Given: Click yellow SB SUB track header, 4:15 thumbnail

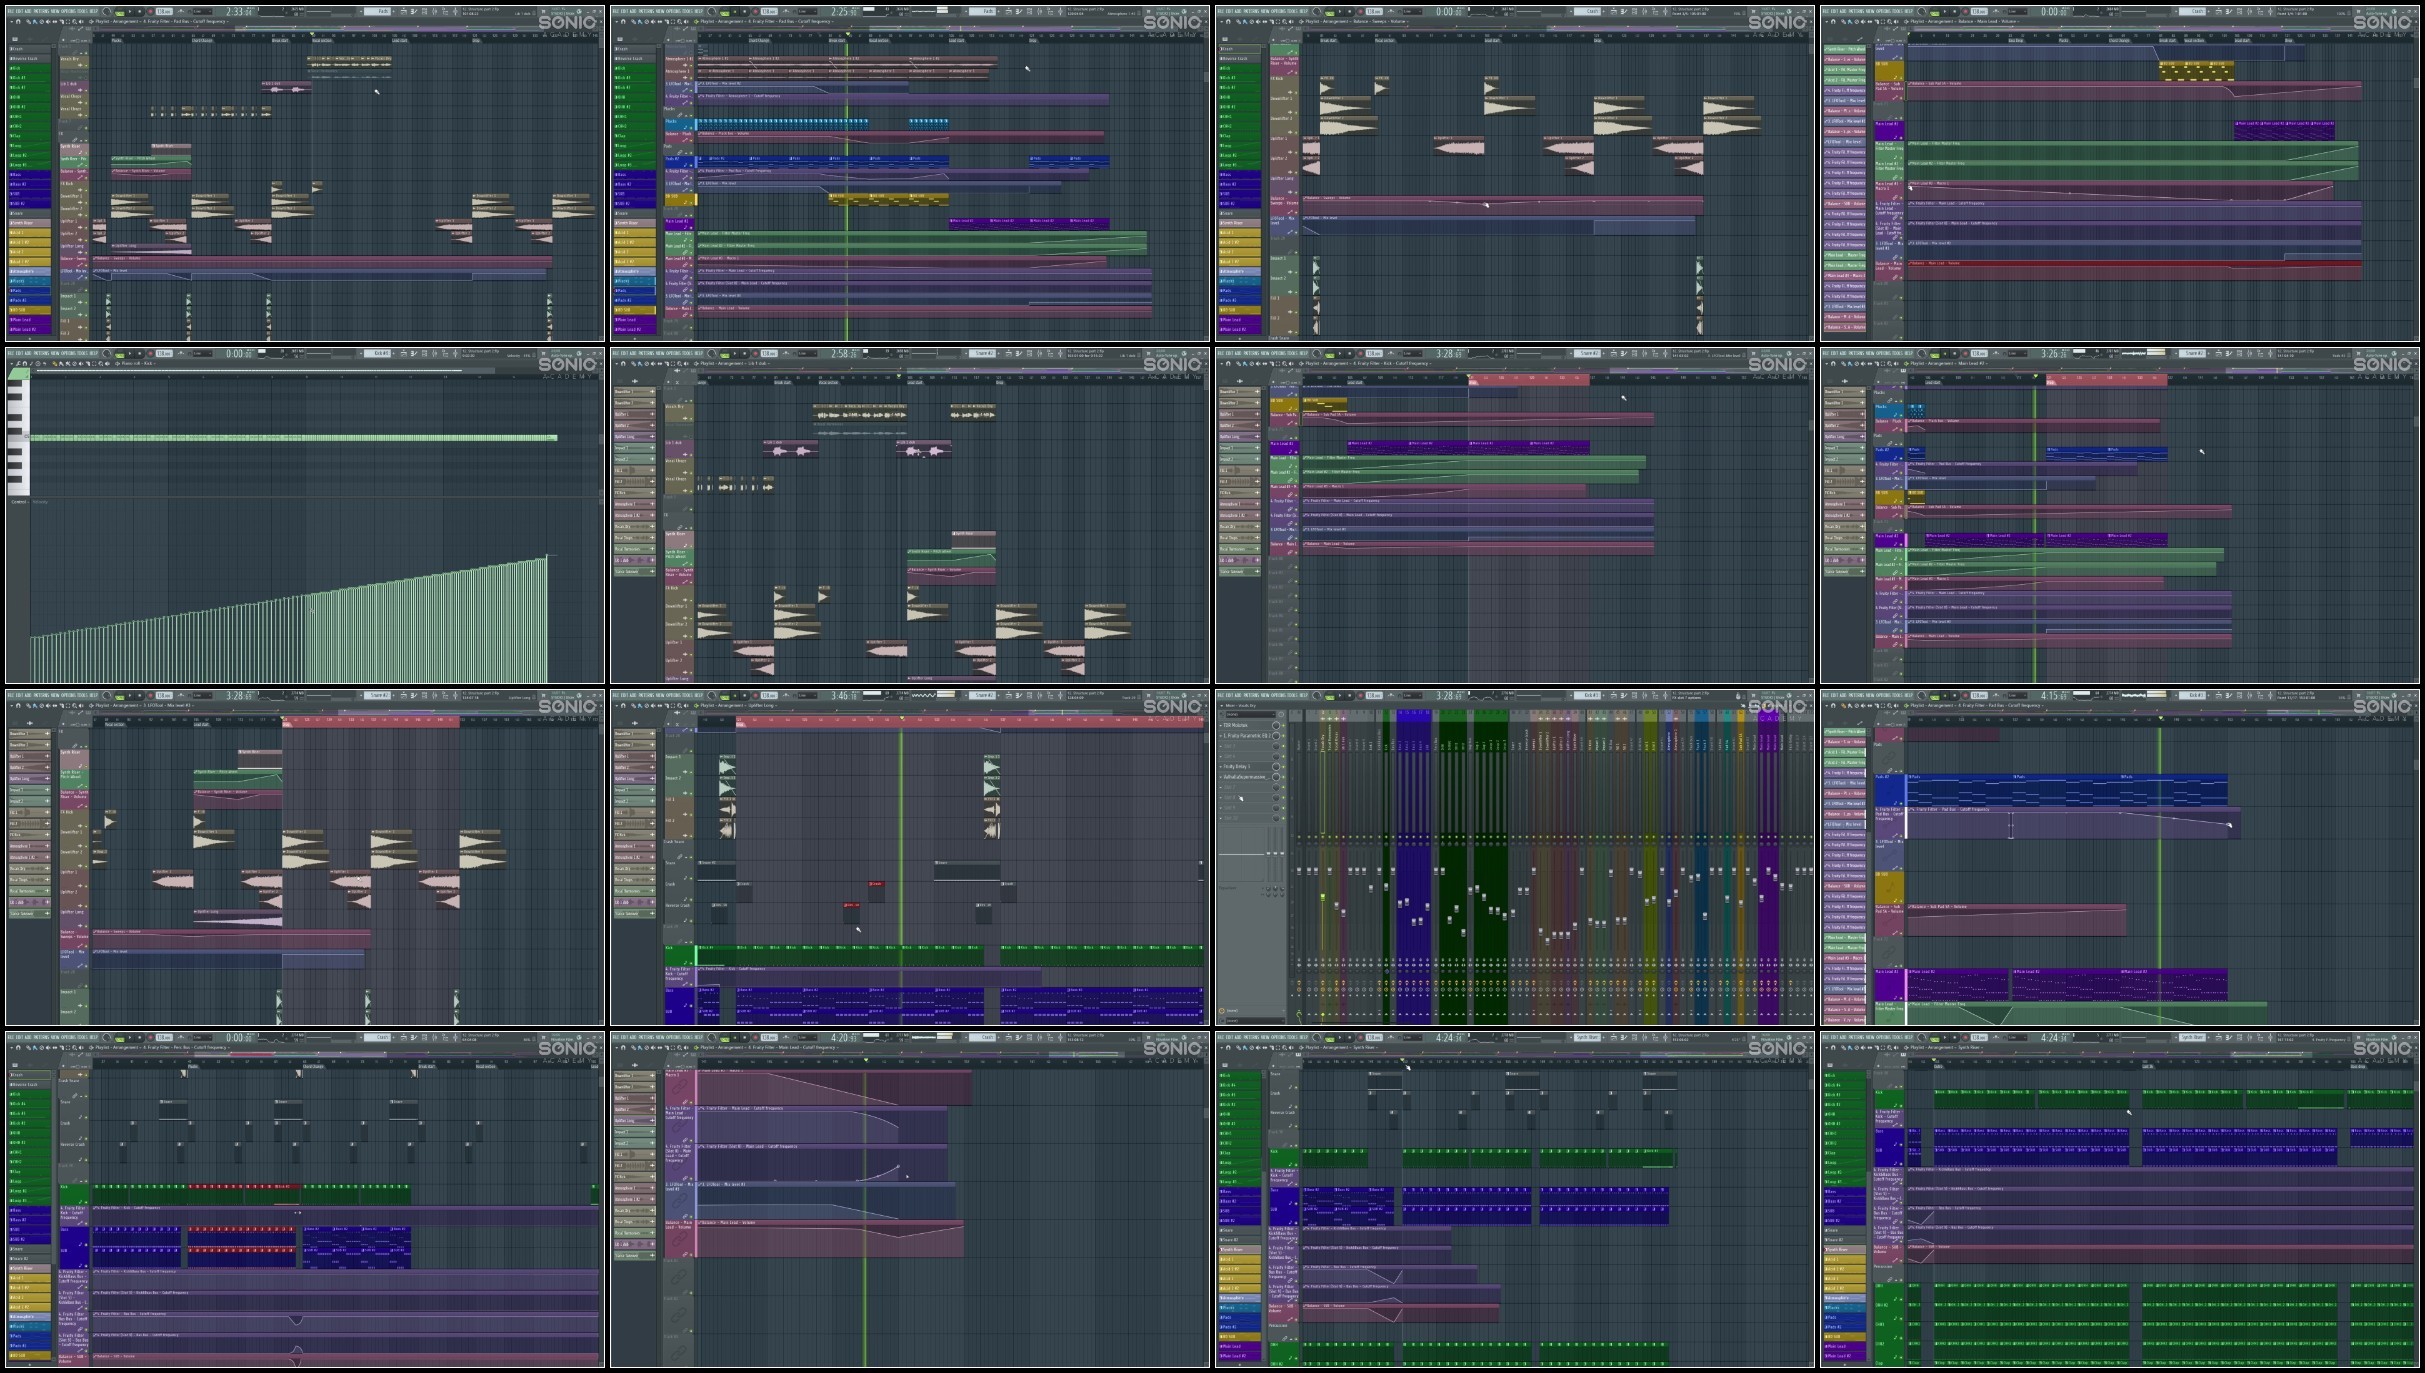Looking at the screenshot, I should [1888, 888].
